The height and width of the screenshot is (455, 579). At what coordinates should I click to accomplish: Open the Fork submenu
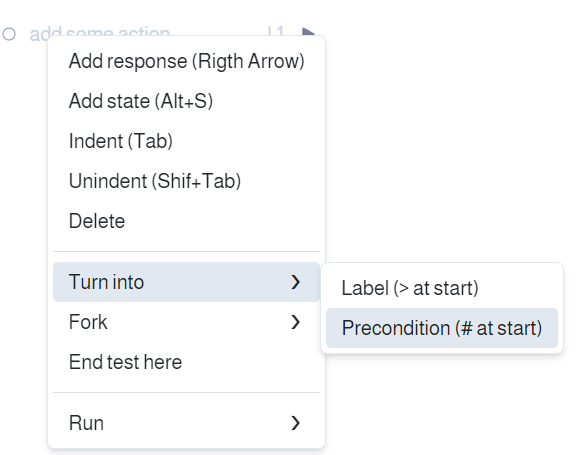(186, 322)
